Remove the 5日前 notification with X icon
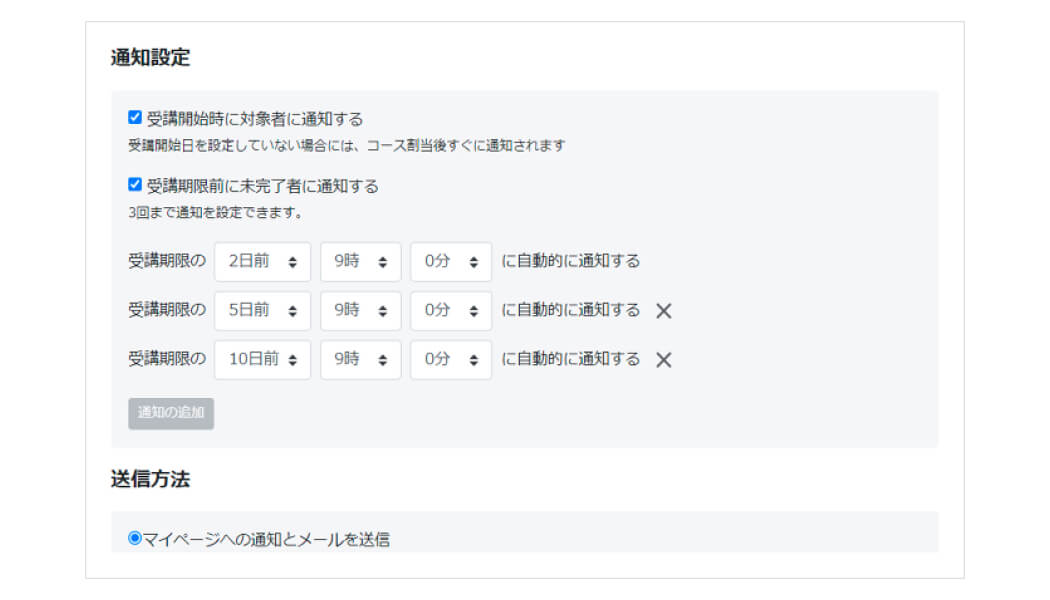 point(664,311)
